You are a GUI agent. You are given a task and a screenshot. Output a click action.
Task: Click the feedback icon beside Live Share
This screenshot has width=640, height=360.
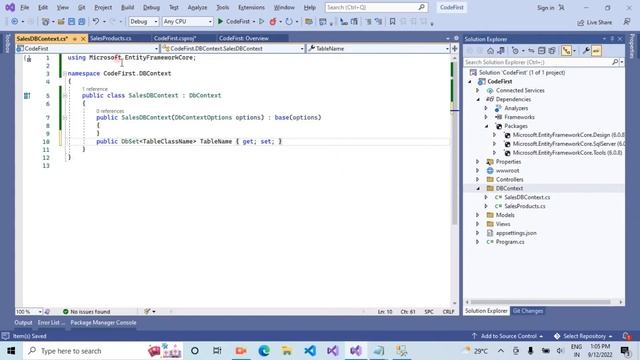(x=627, y=22)
